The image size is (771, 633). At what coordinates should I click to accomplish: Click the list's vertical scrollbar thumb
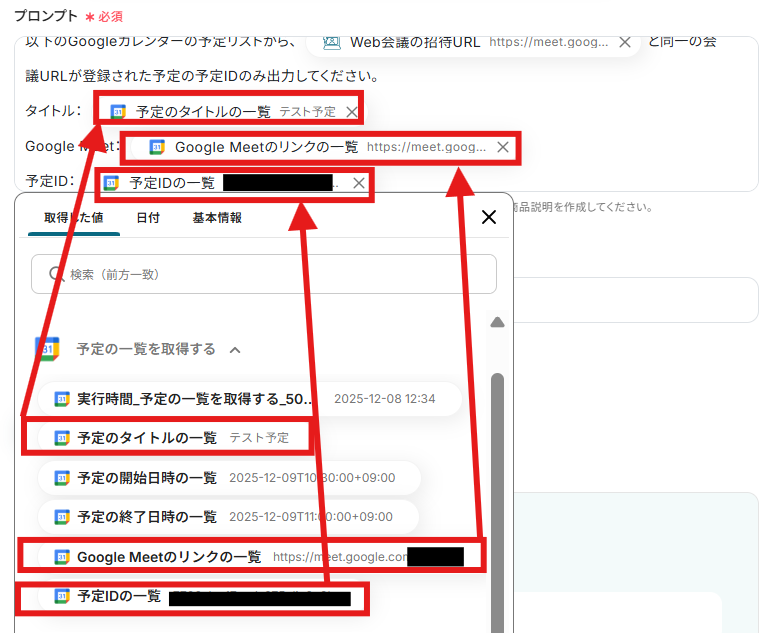coord(498,502)
